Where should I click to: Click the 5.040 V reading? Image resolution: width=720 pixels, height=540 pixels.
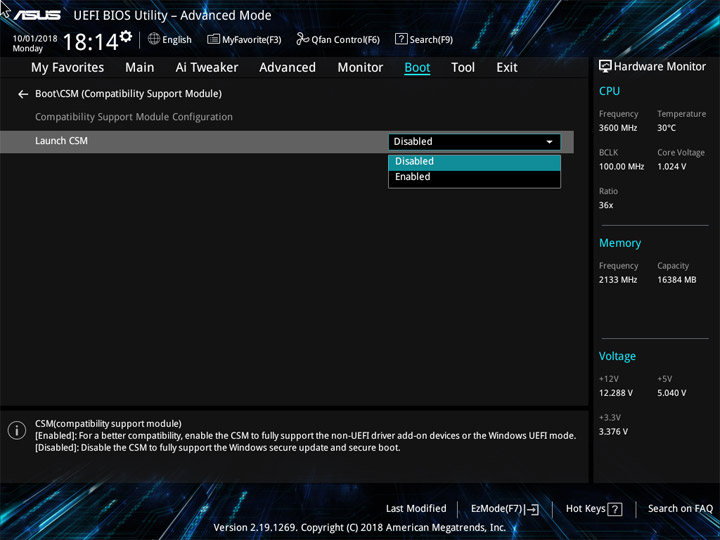pos(671,393)
